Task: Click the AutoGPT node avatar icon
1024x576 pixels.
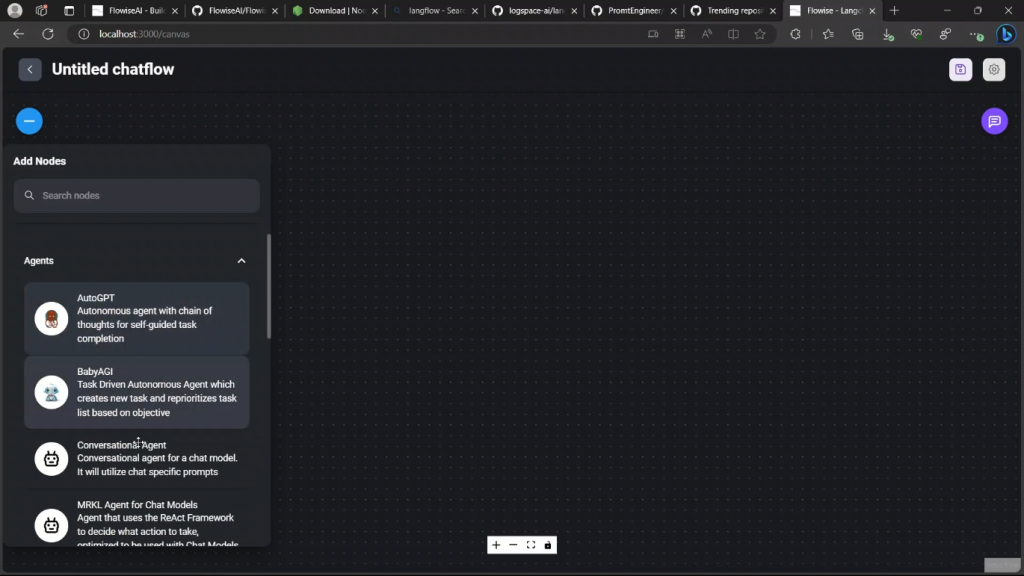Action: coord(51,319)
